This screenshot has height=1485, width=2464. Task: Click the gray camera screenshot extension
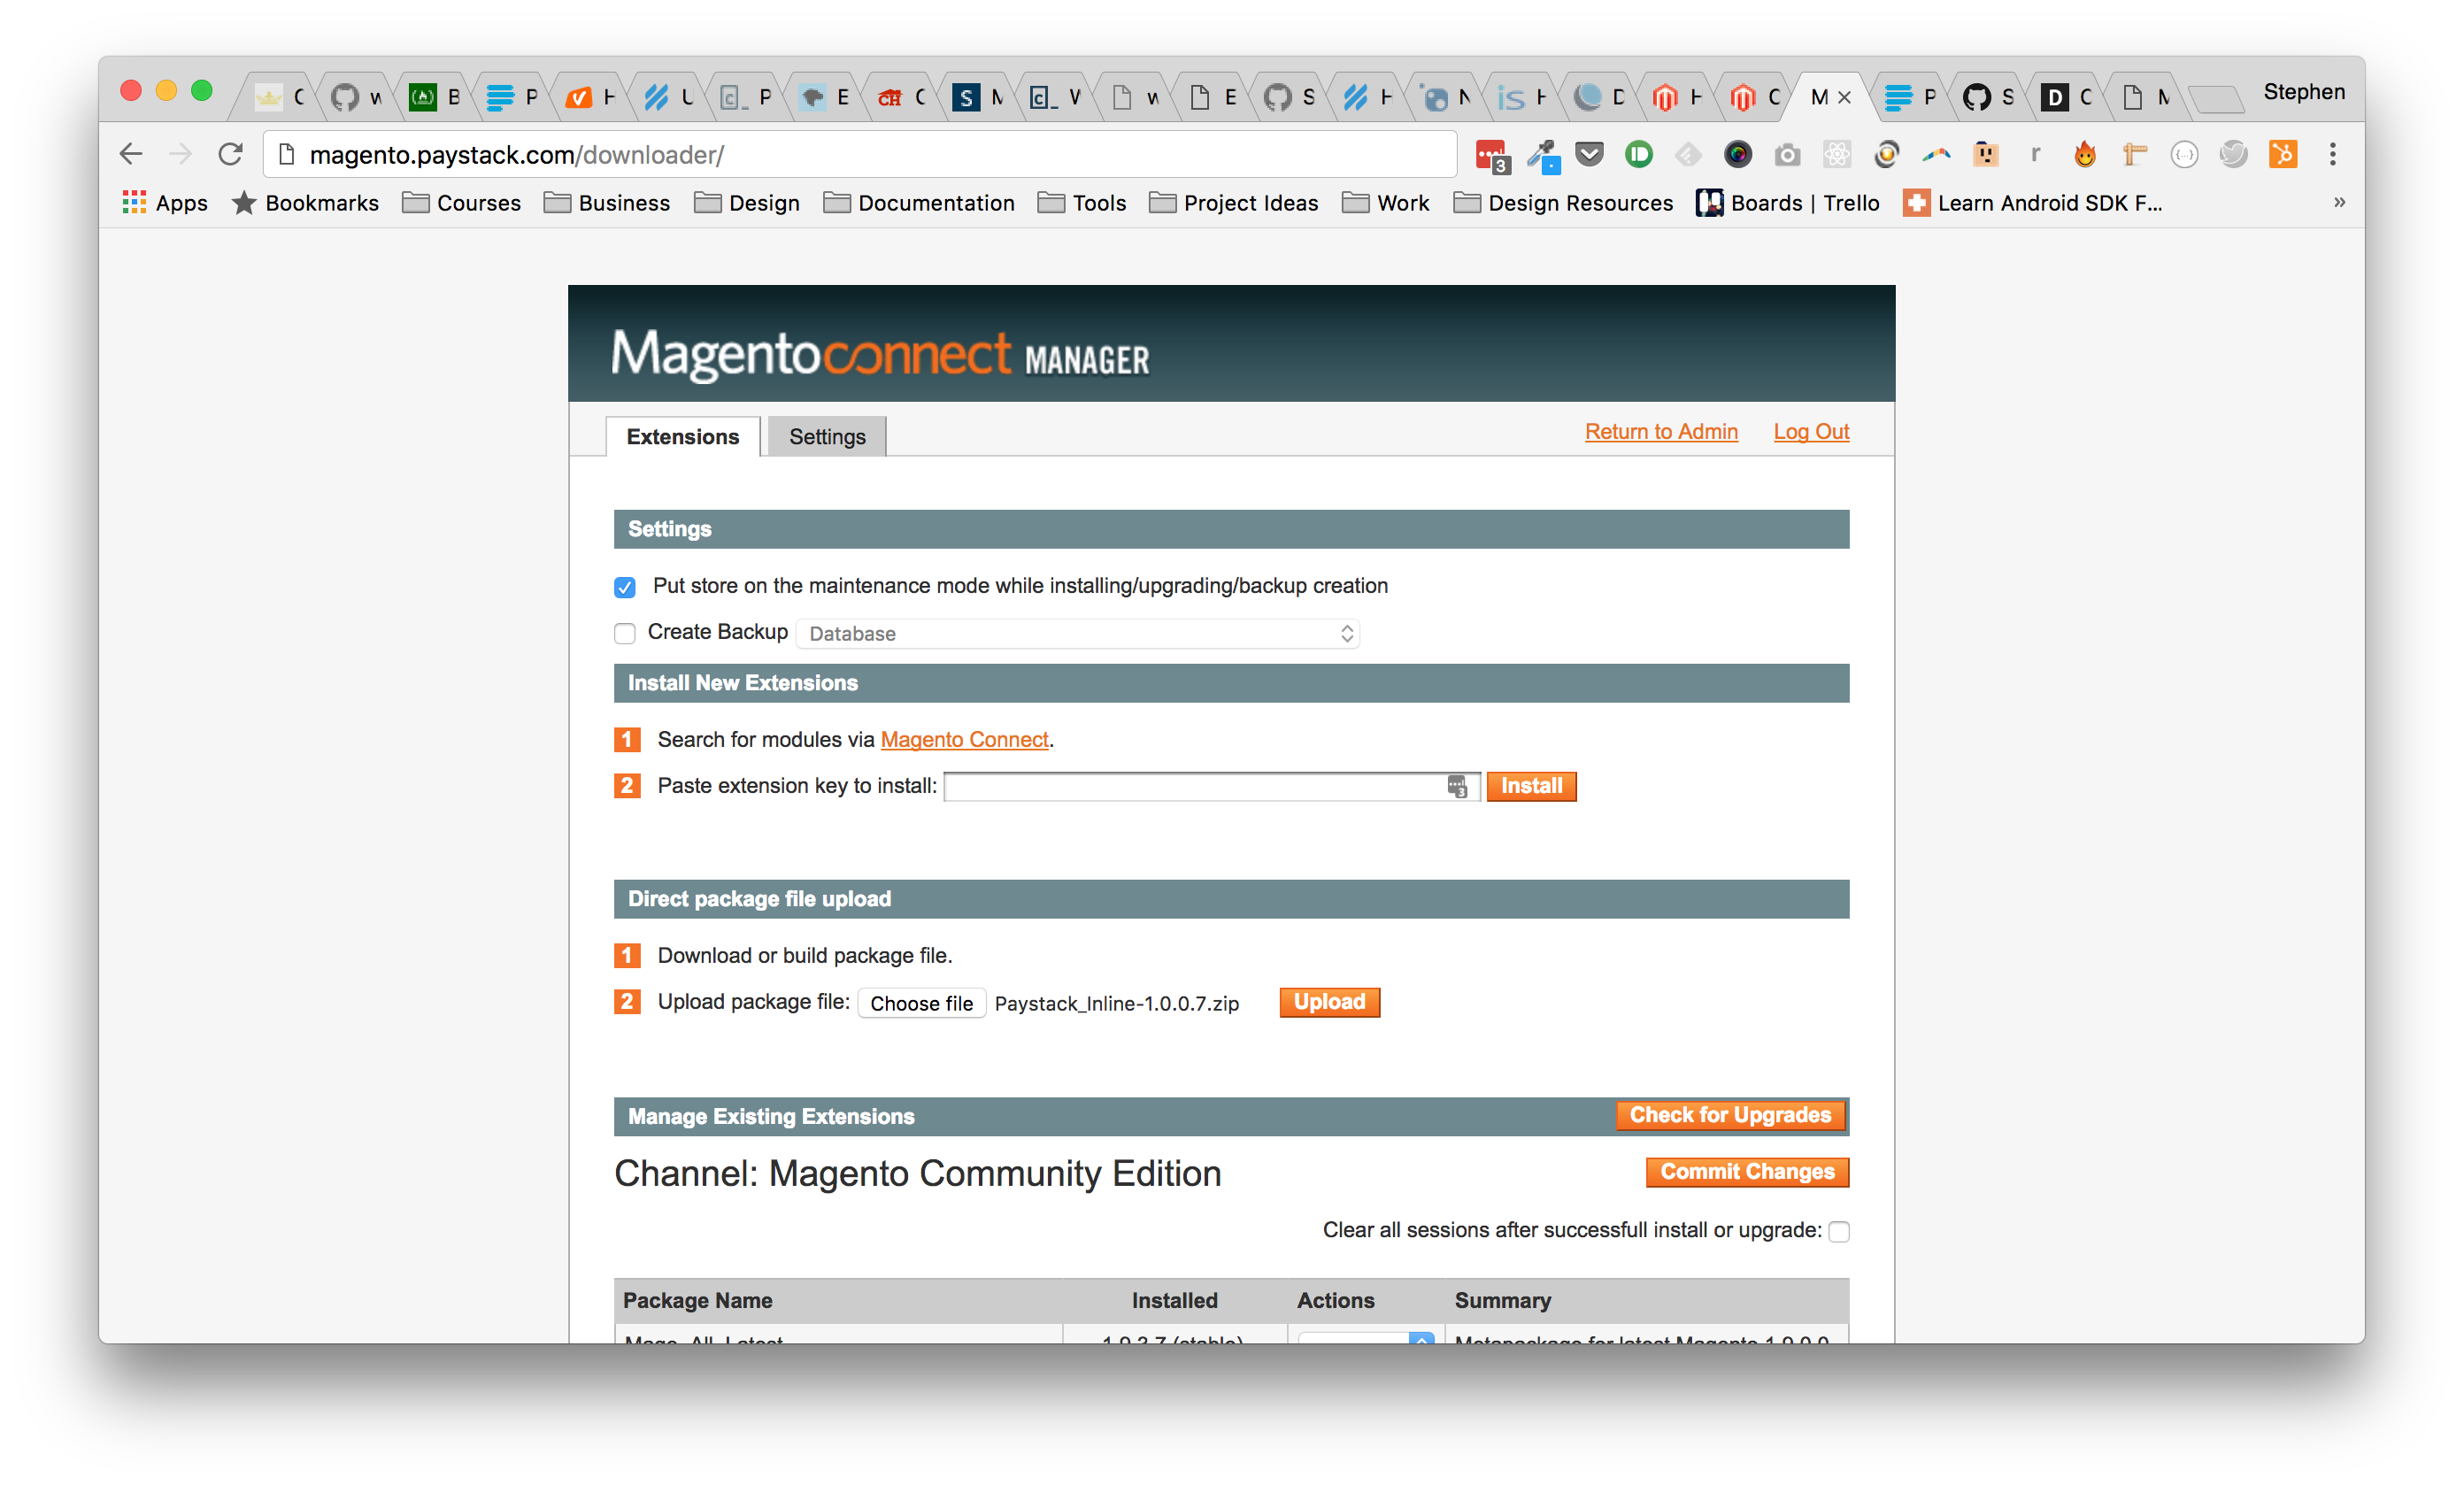pos(1787,155)
